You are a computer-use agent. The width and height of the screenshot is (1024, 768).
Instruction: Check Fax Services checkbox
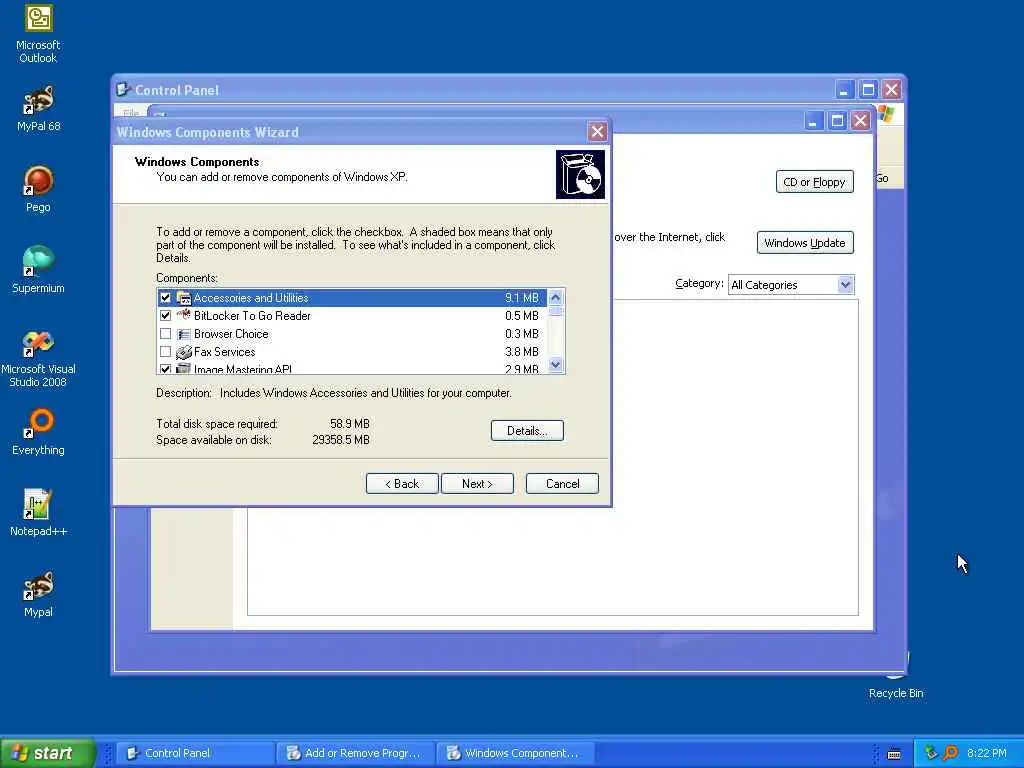165,352
